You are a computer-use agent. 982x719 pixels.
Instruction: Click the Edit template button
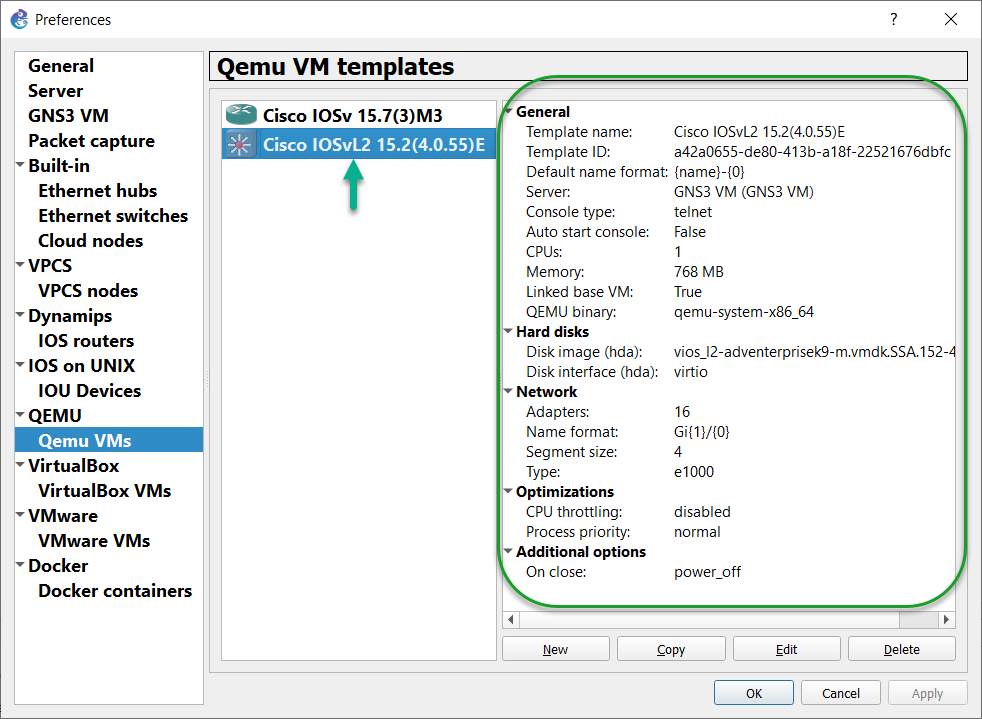(x=787, y=649)
